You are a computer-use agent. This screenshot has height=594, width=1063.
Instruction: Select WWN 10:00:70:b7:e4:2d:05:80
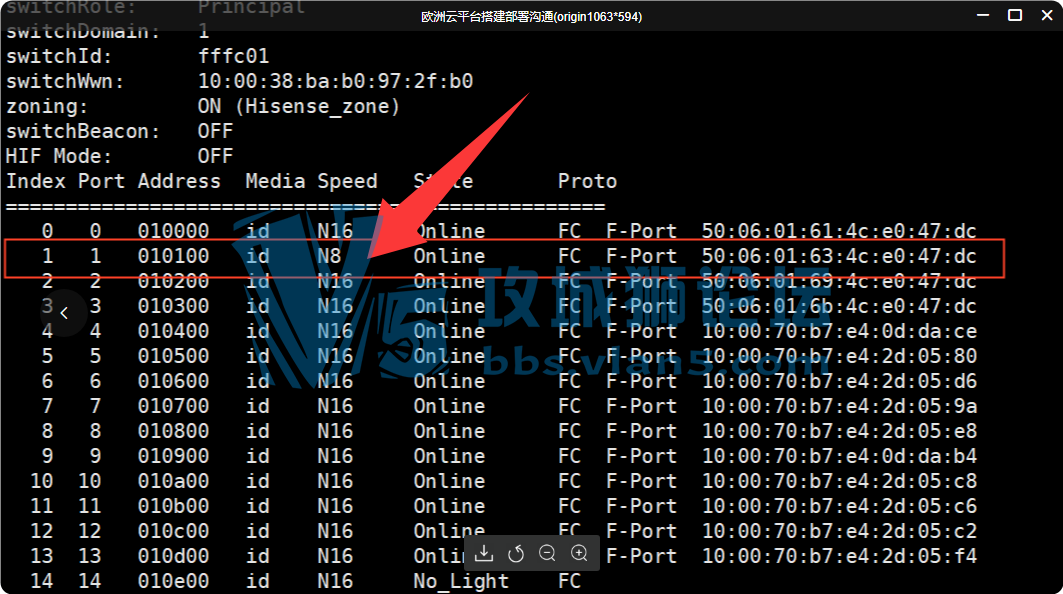[x=839, y=357]
